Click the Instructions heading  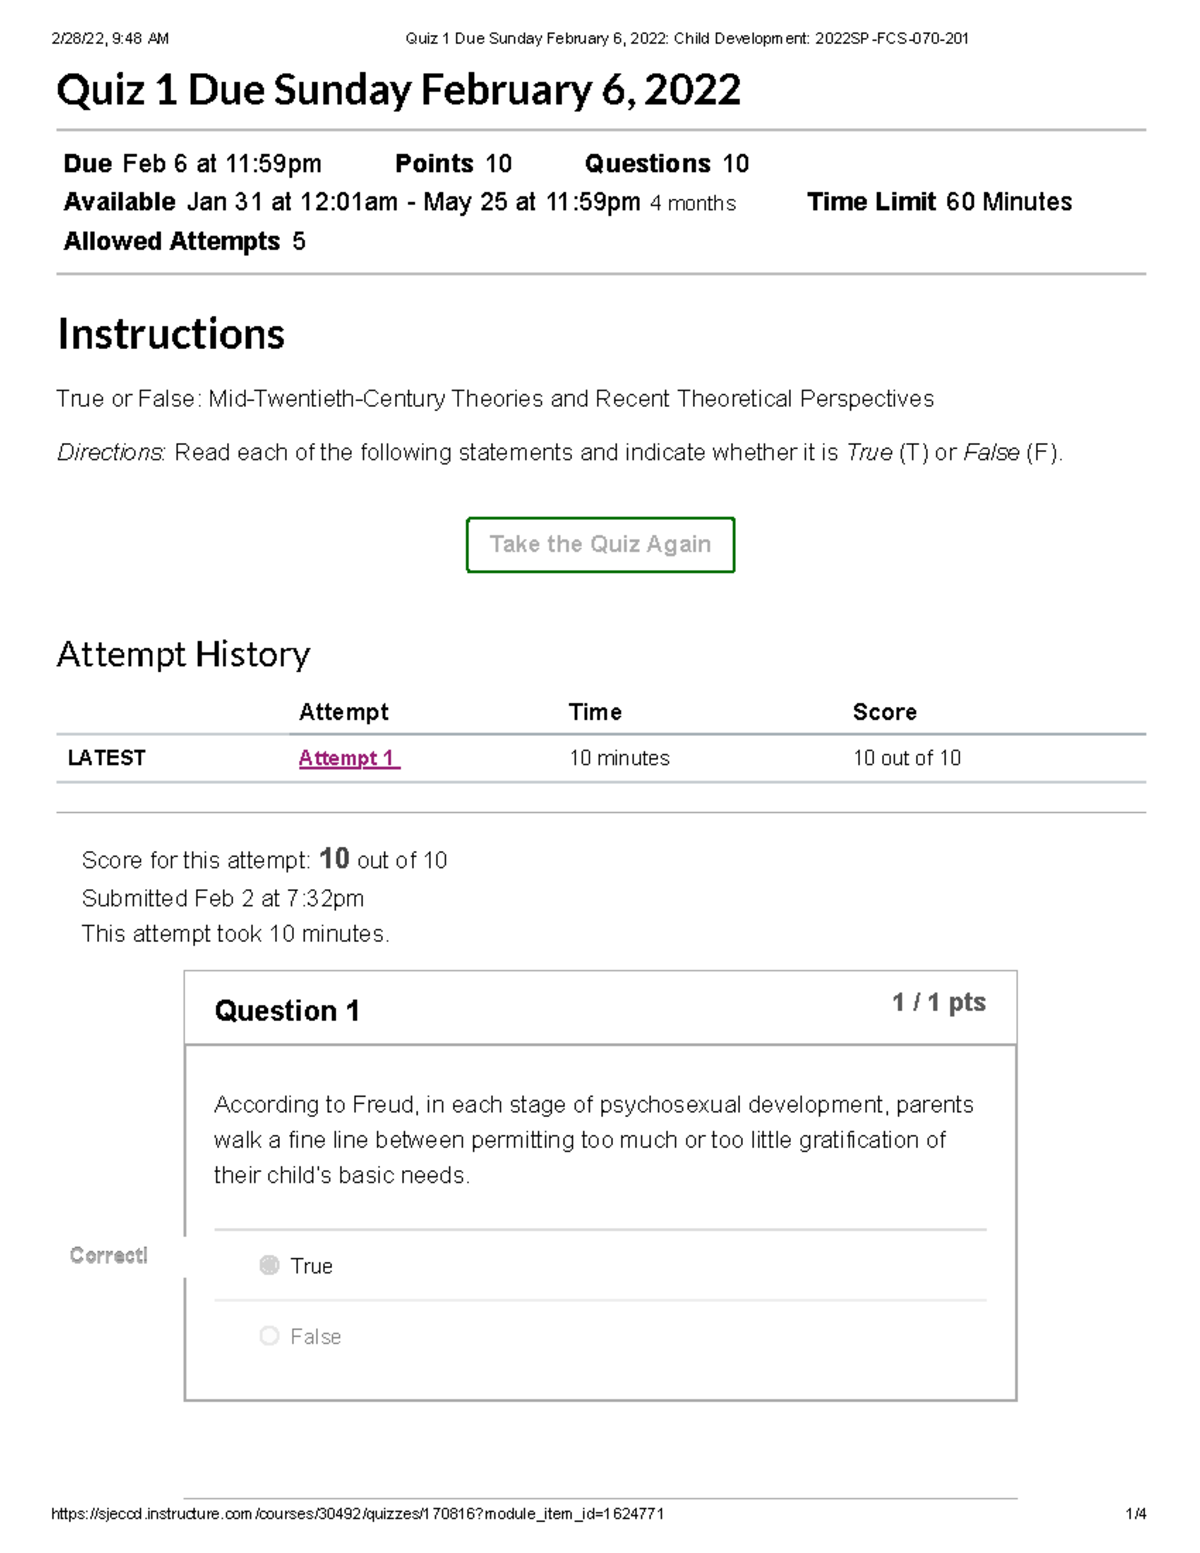pos(171,334)
